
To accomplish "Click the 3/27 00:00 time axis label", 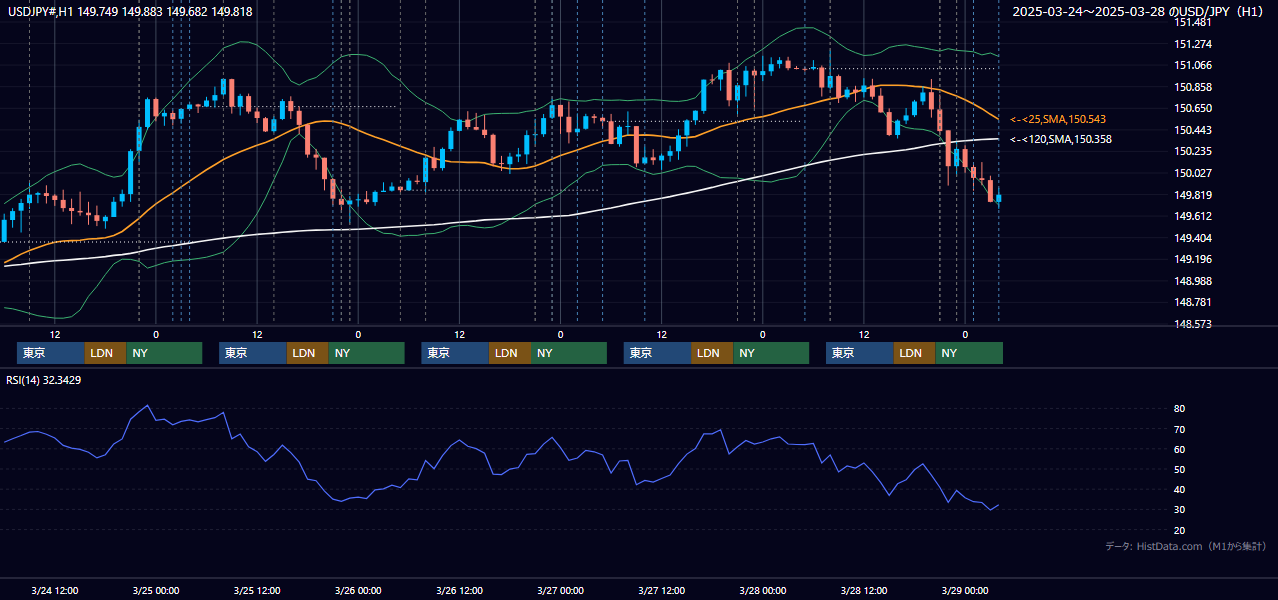I will click(560, 591).
